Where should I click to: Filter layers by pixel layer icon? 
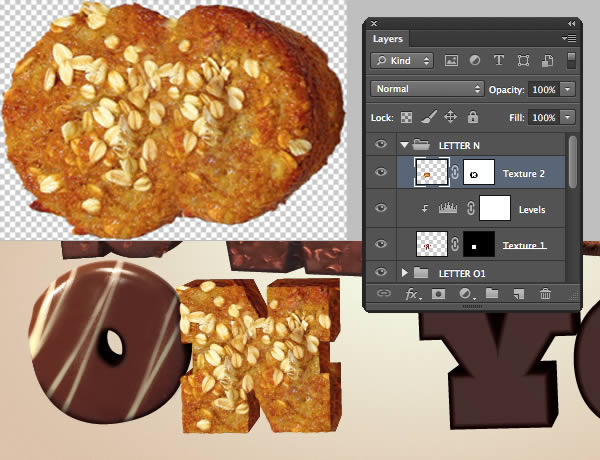(451, 60)
